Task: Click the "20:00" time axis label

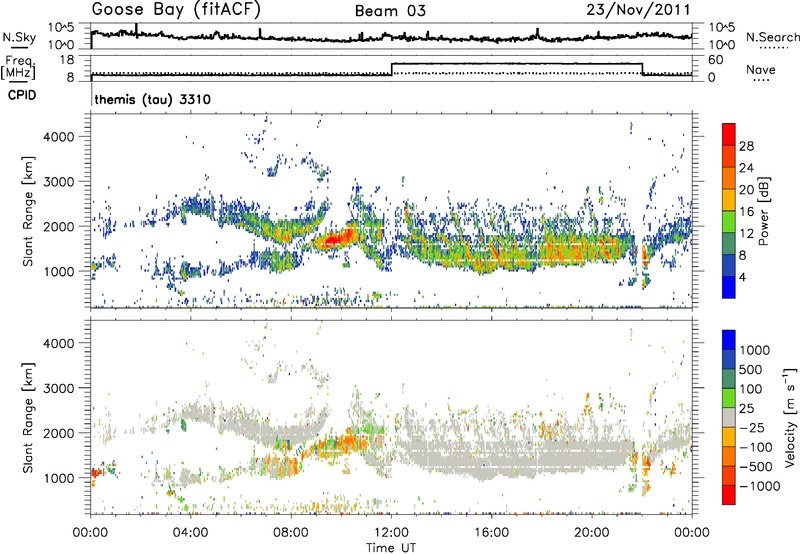Action: click(x=591, y=533)
